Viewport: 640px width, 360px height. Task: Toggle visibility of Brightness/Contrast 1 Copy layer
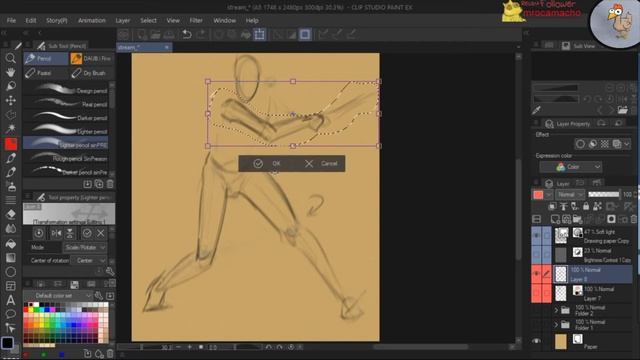[x=536, y=255]
